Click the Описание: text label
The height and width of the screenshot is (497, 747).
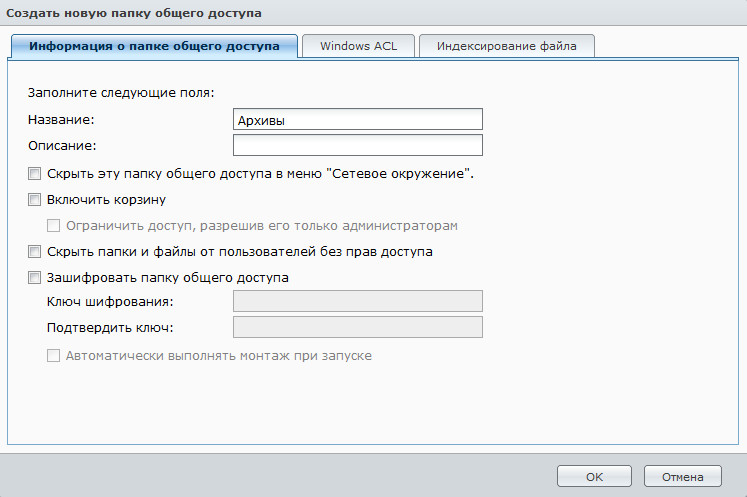[x=60, y=146]
